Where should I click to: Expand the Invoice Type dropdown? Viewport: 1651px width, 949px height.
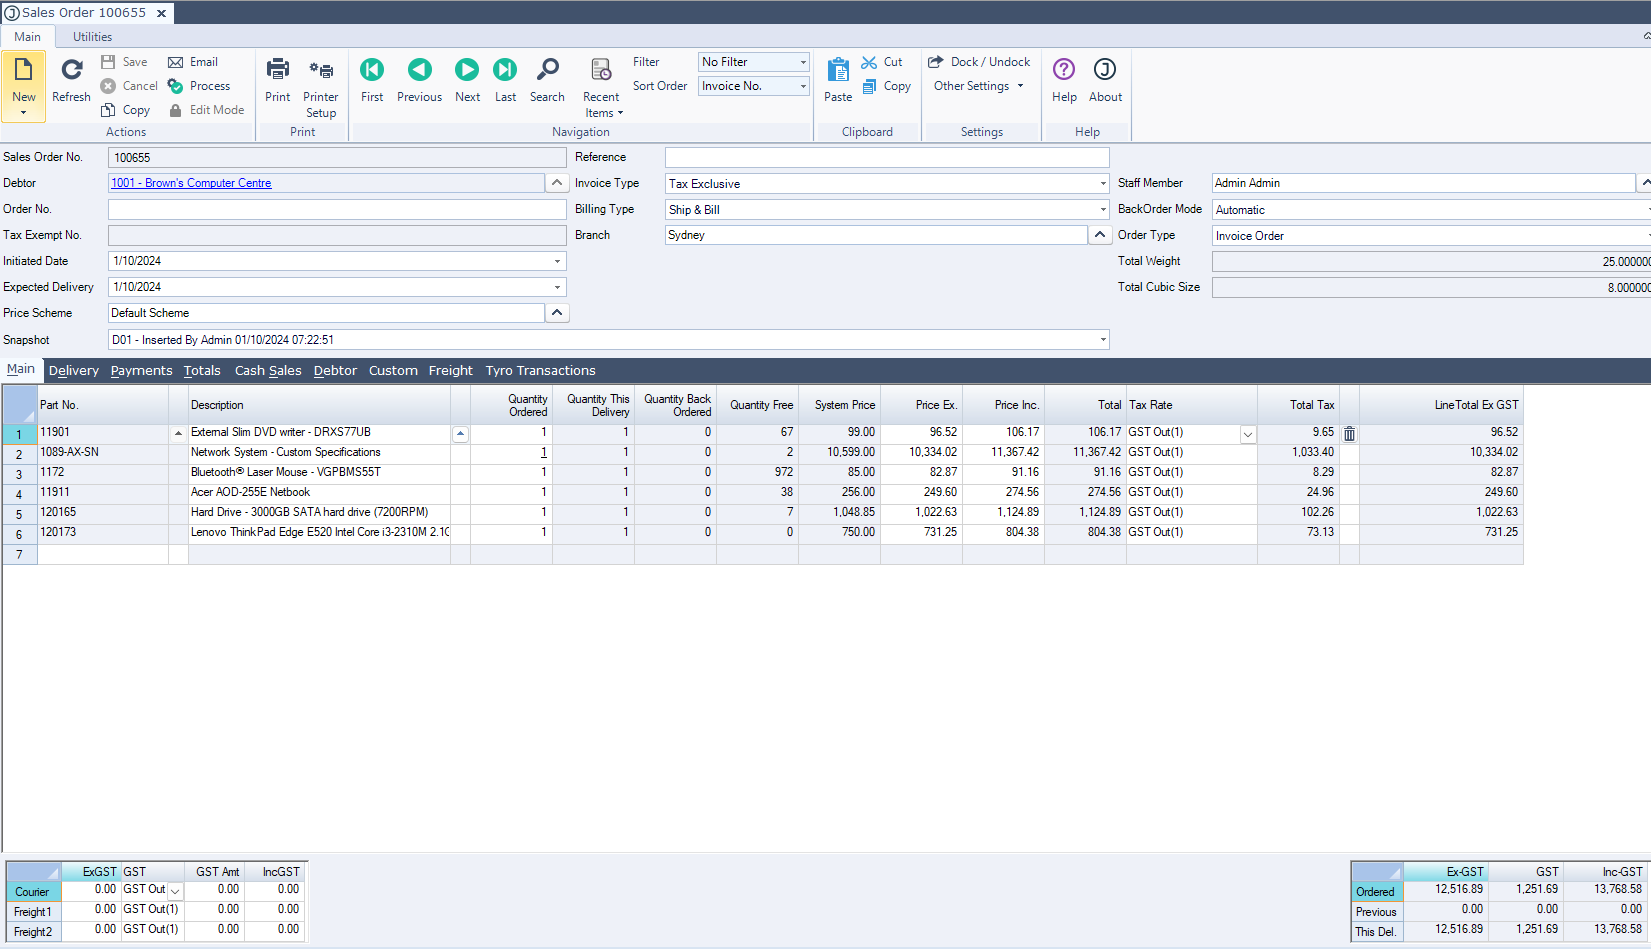pos(1103,184)
